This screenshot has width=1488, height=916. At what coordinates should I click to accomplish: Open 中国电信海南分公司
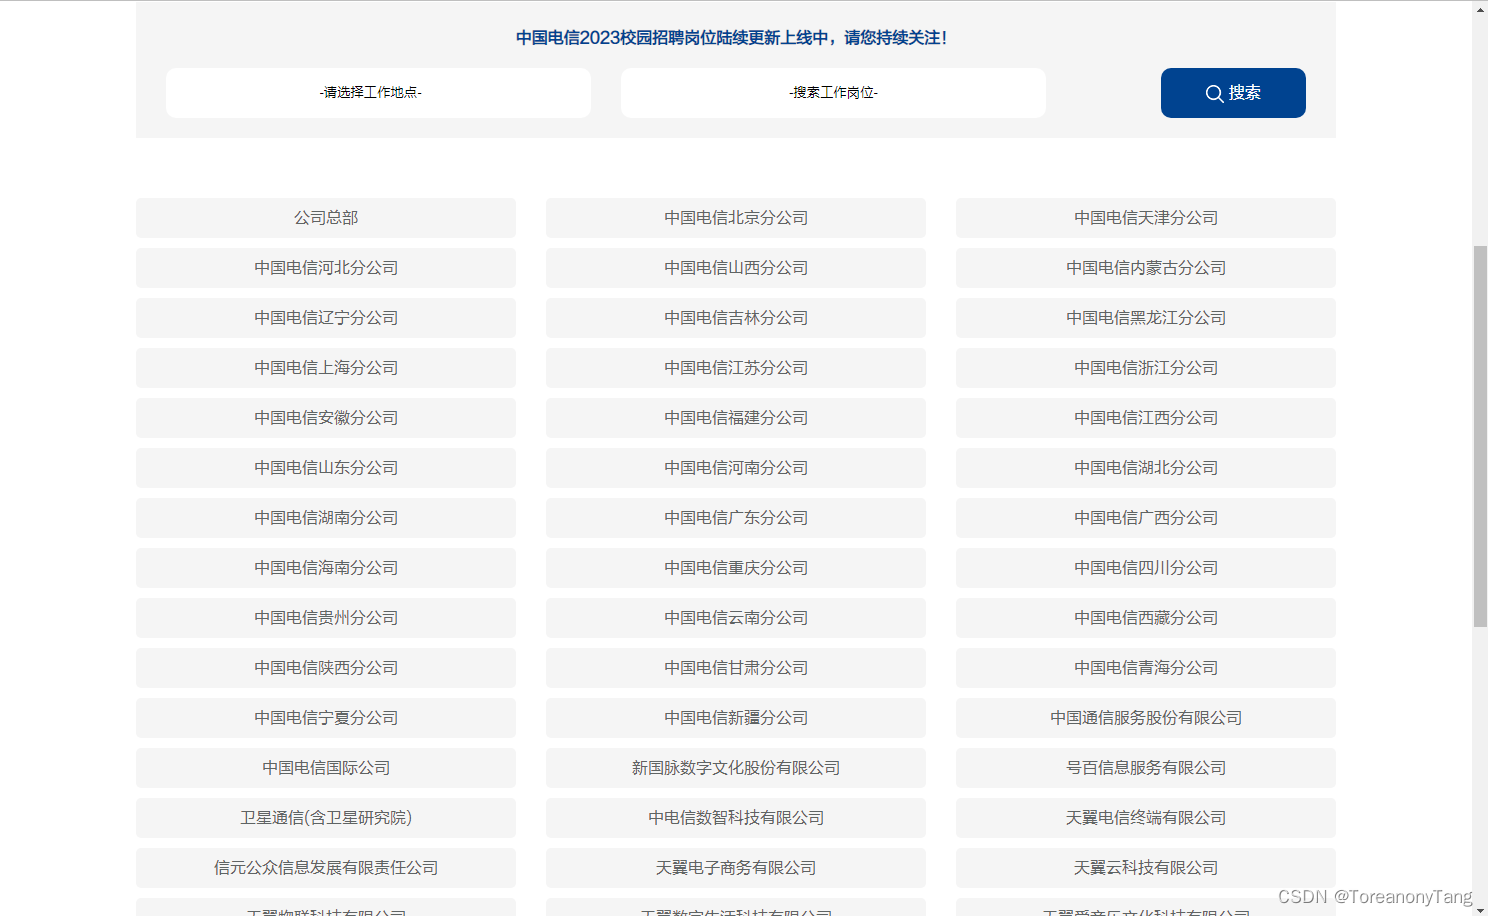tap(326, 568)
